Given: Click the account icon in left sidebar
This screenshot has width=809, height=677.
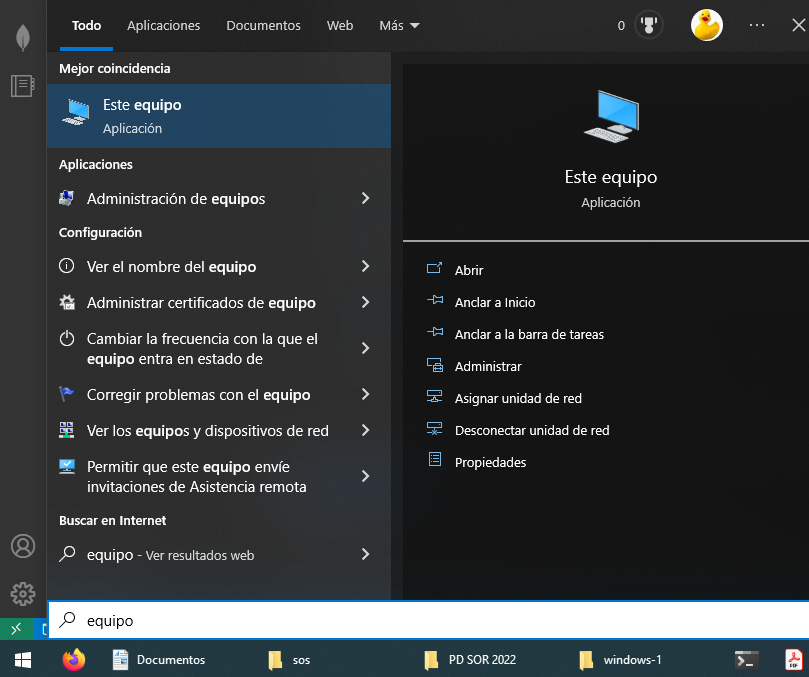Looking at the screenshot, I should (22, 546).
